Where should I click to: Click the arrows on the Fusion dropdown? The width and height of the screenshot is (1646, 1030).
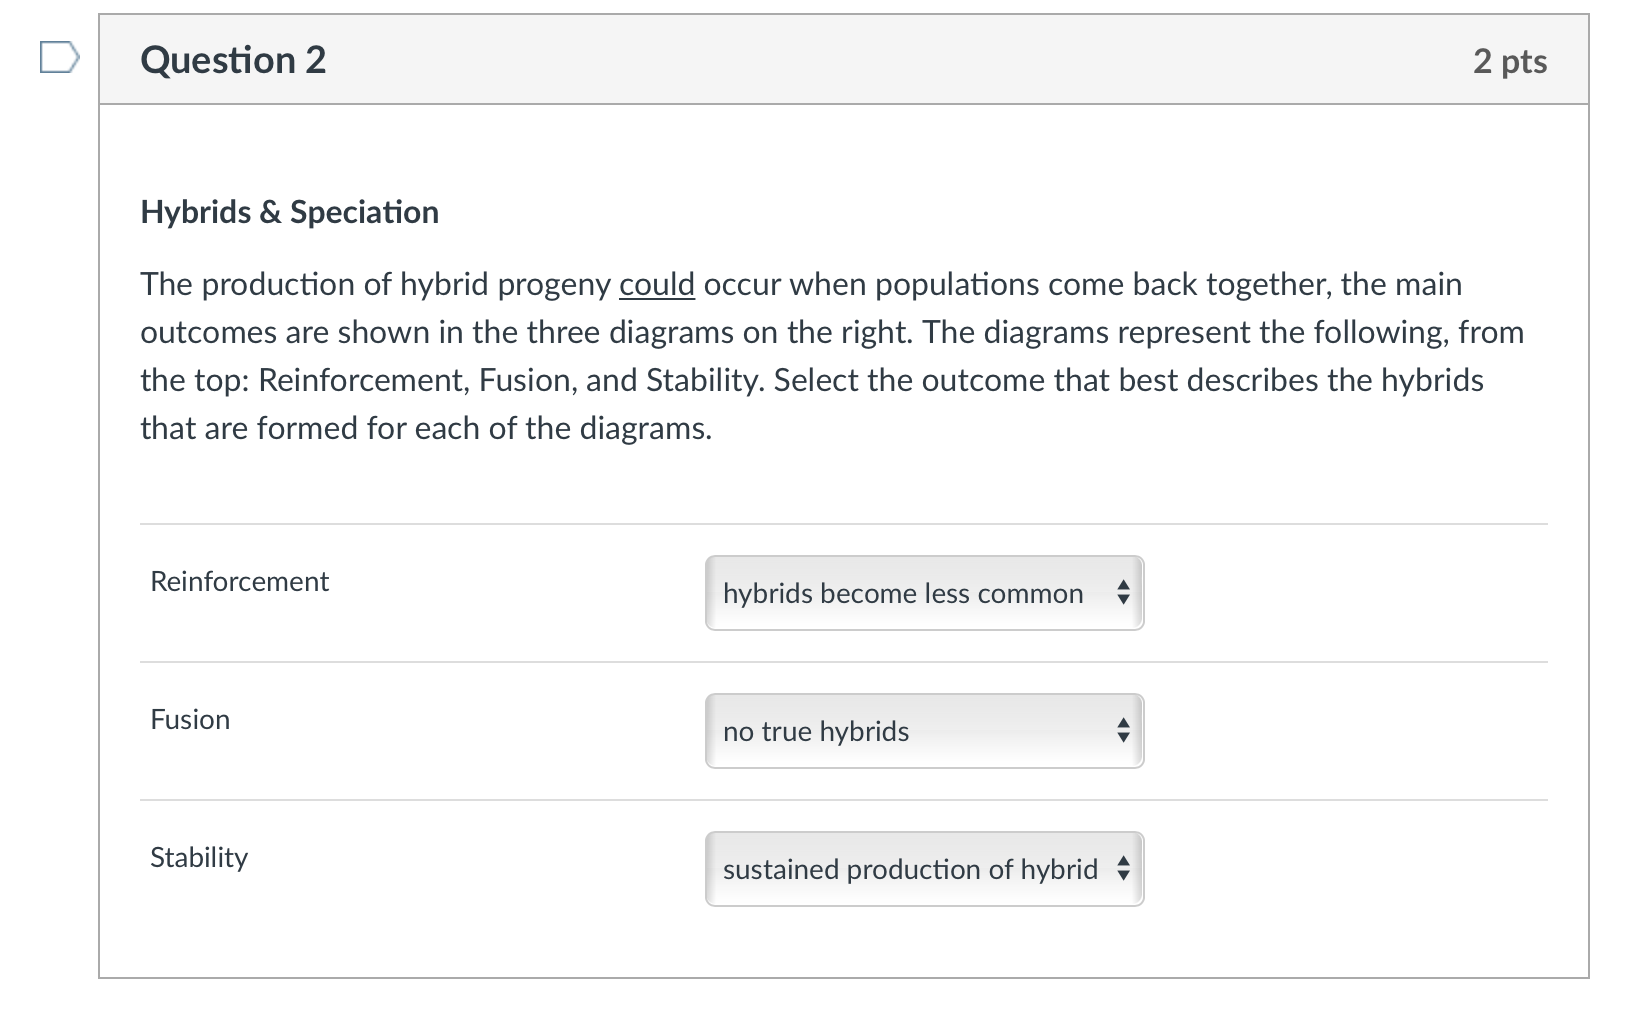(1123, 731)
